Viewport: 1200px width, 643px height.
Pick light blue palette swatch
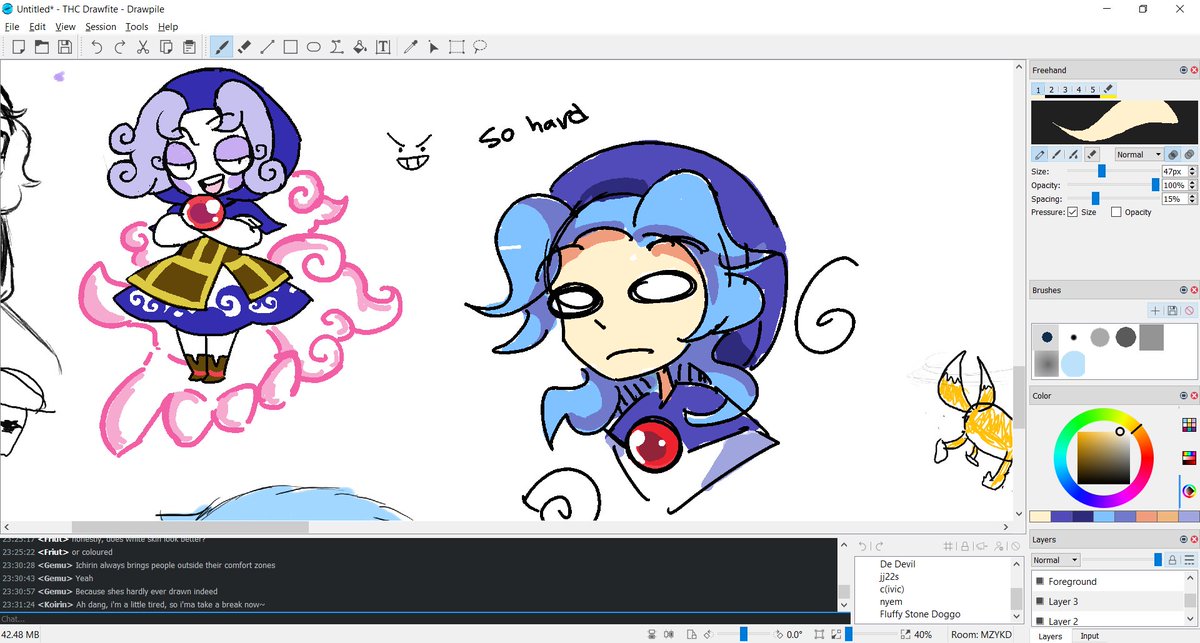[1104, 517]
